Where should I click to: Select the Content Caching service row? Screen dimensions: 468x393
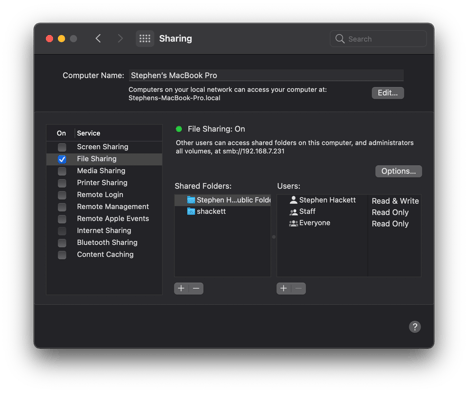click(104, 255)
